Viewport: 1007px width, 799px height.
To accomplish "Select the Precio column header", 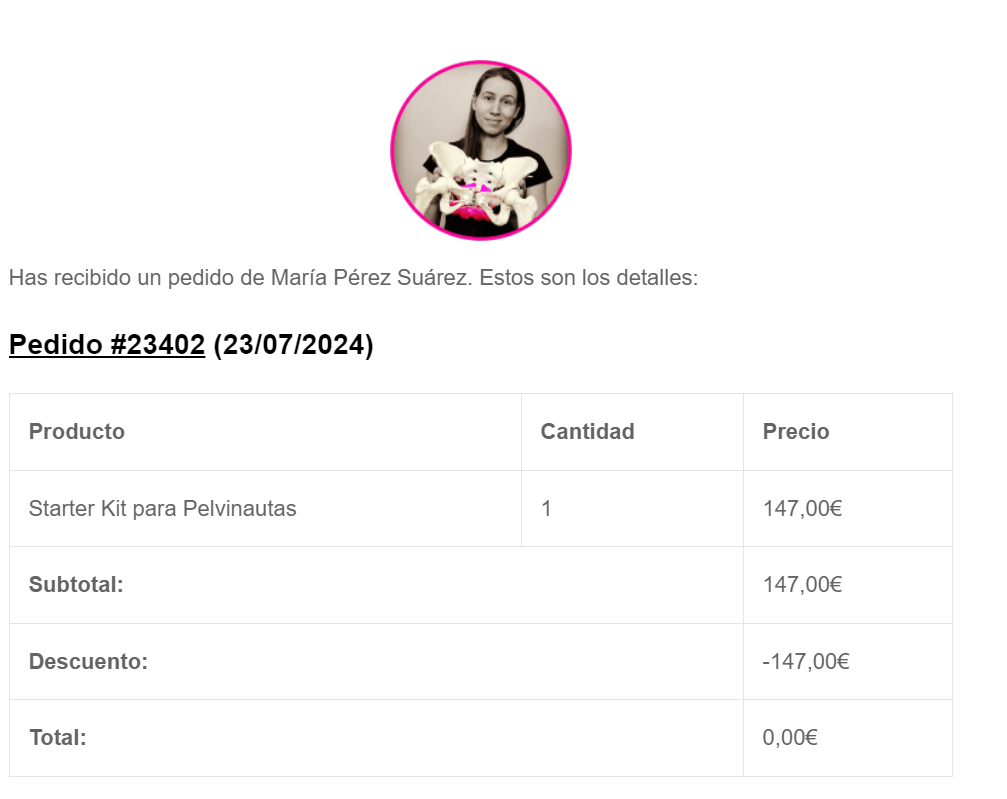I will tap(796, 432).
